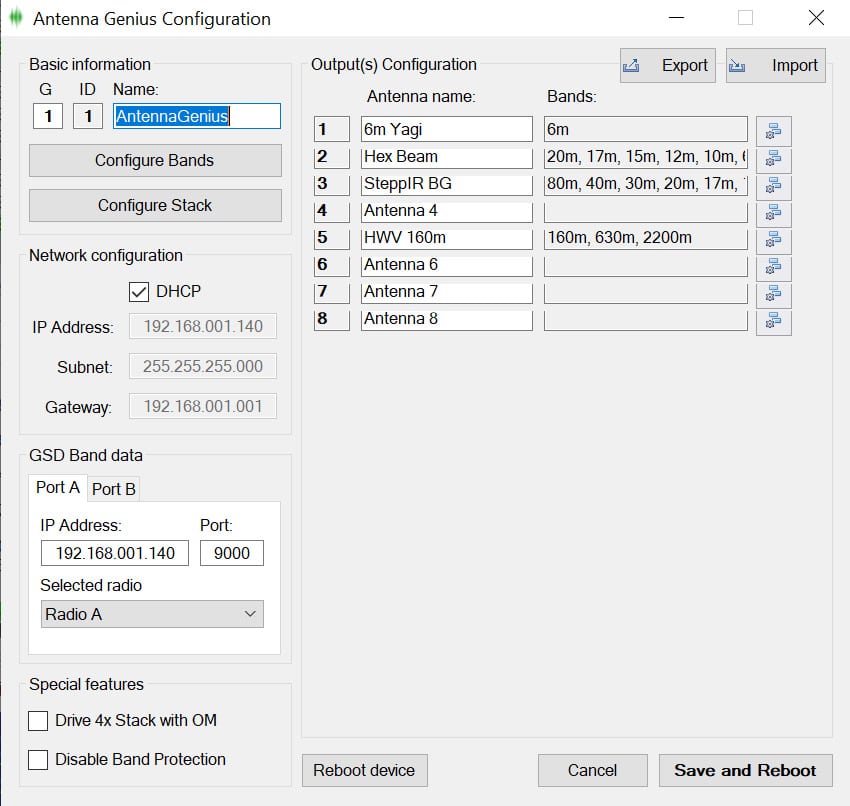Click band assignment icon for 6m Yagi
Screen dimensions: 850x806
pos(773,130)
